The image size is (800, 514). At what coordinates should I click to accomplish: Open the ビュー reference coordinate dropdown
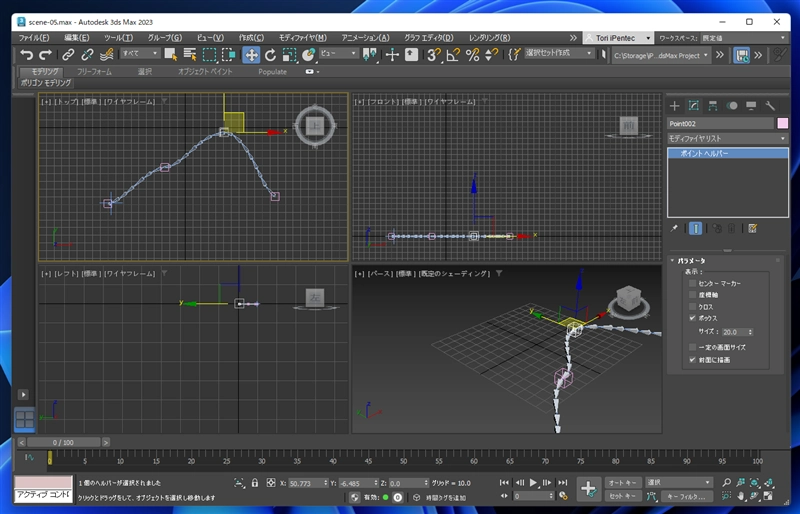coord(338,53)
